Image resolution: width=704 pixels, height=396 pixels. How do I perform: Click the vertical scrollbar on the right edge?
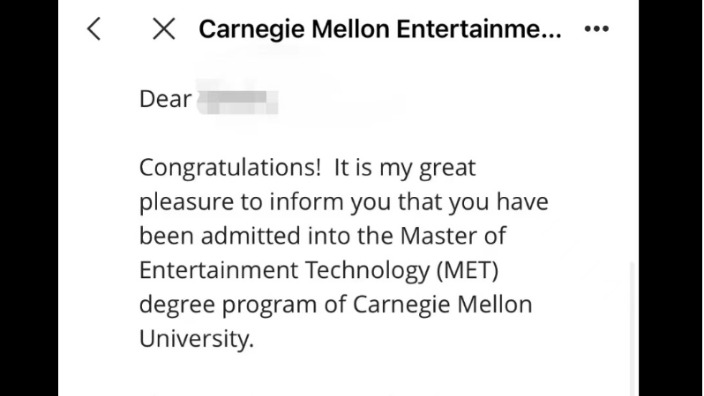click(632, 328)
